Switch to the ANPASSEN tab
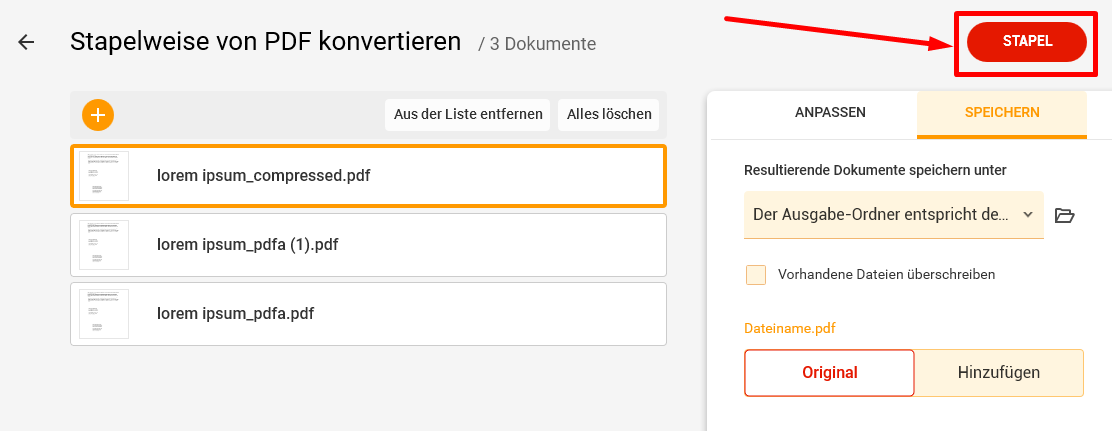This screenshot has height=431, width=1112. click(x=830, y=113)
